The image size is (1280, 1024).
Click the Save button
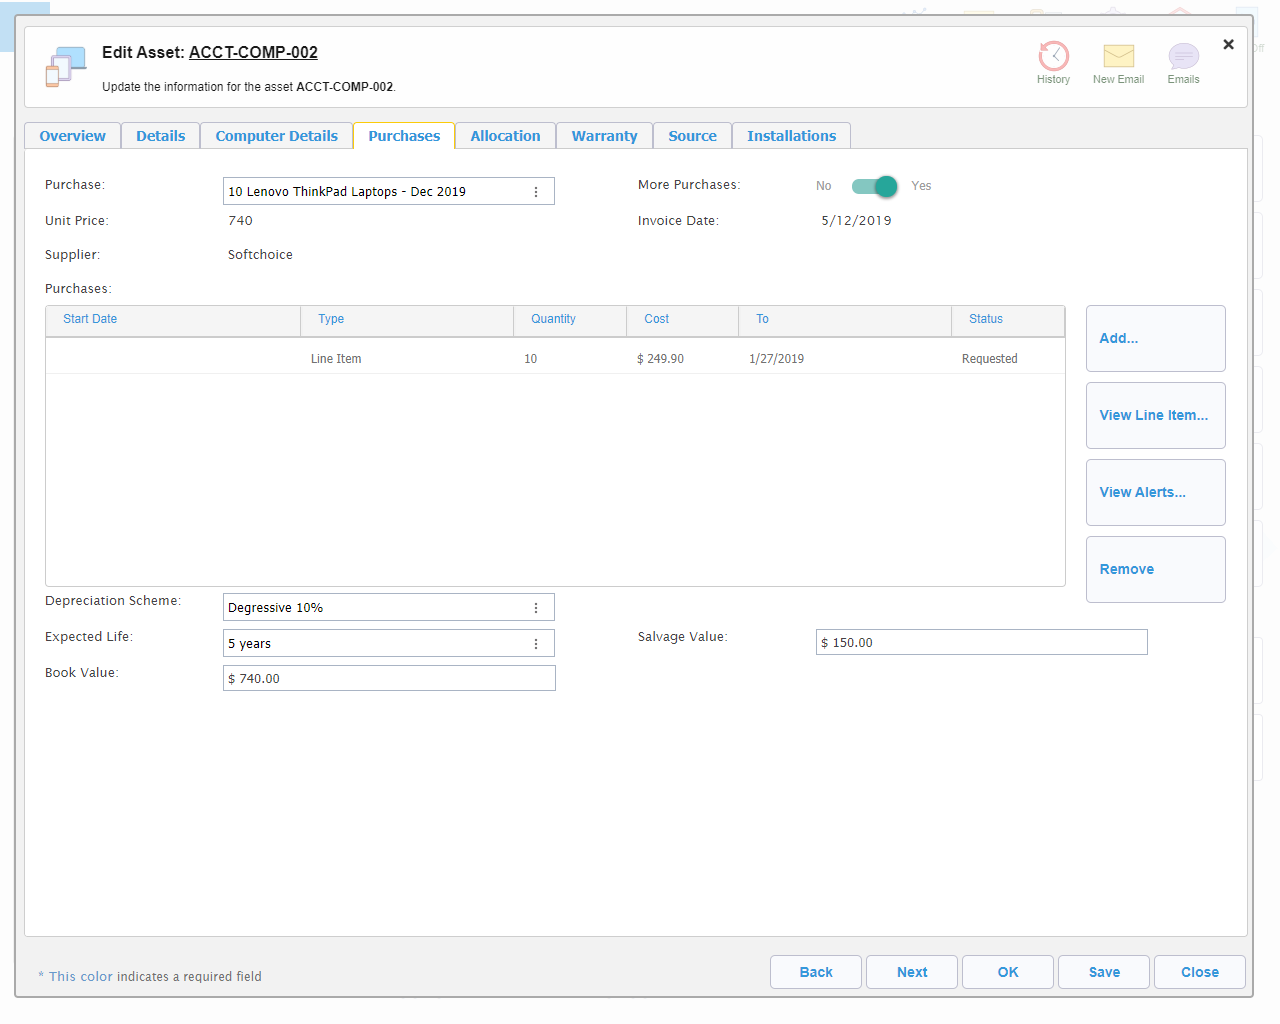(x=1104, y=972)
